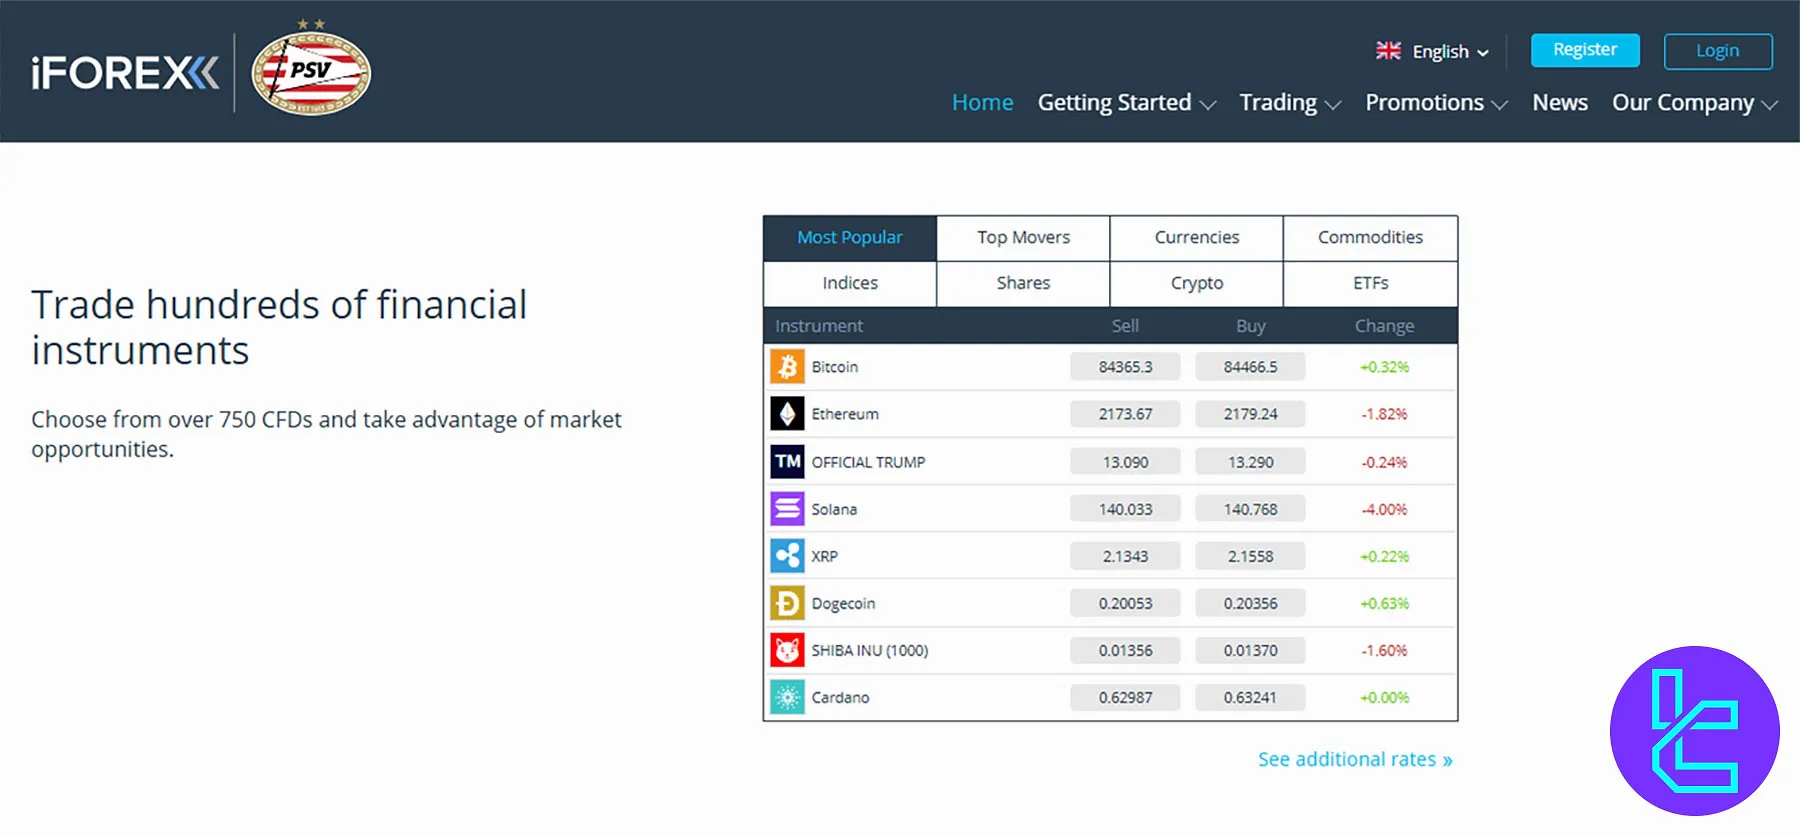Image resolution: width=1800 pixels, height=836 pixels.
Task: Click the Cardano instrument name
Action: [840, 698]
